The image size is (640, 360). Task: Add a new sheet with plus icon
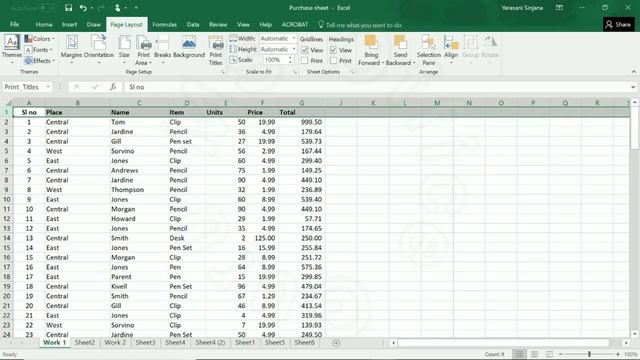point(336,343)
